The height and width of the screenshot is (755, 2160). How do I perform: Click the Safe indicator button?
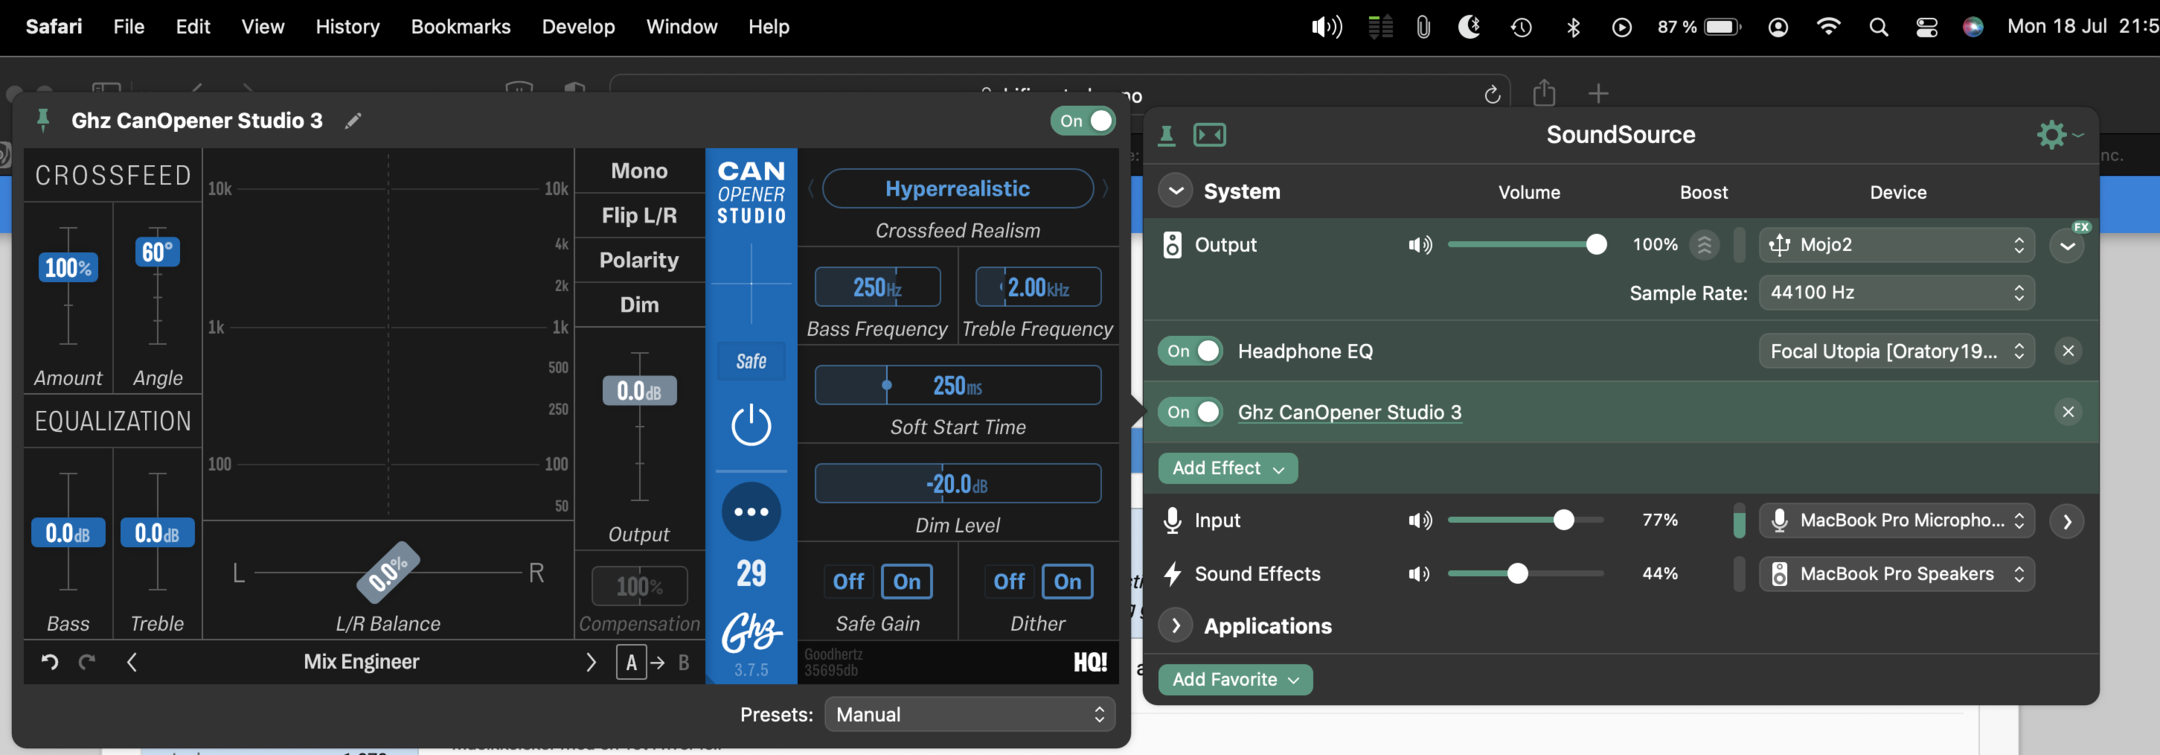tap(751, 361)
